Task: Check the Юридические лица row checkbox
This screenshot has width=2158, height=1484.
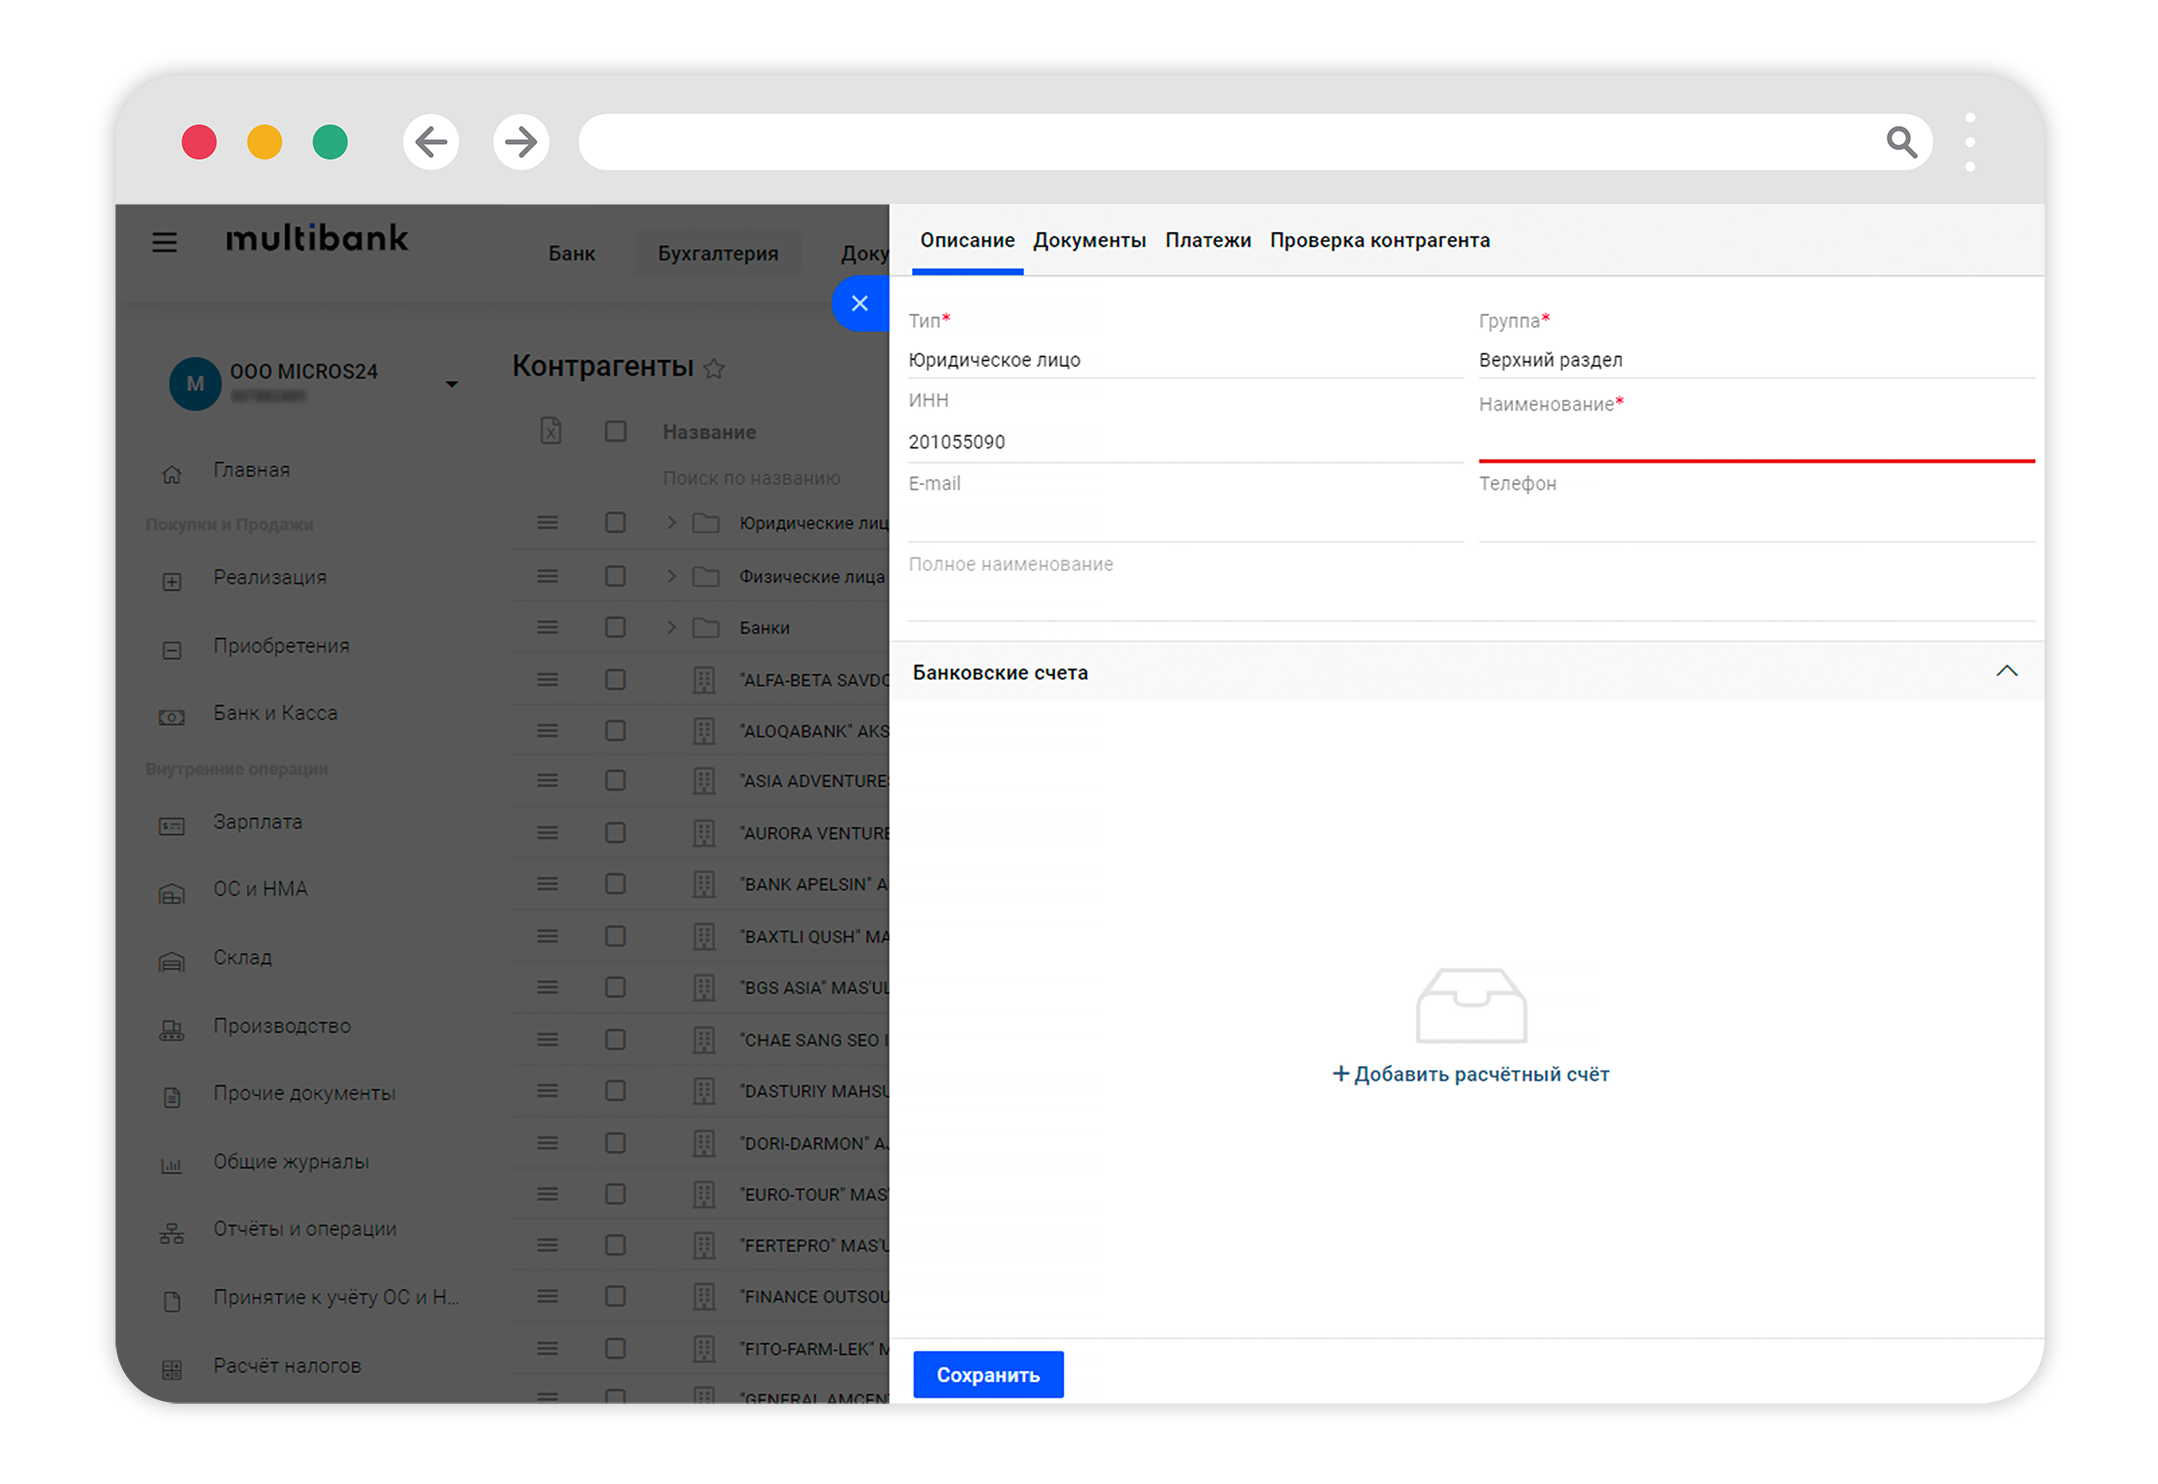Action: click(616, 522)
